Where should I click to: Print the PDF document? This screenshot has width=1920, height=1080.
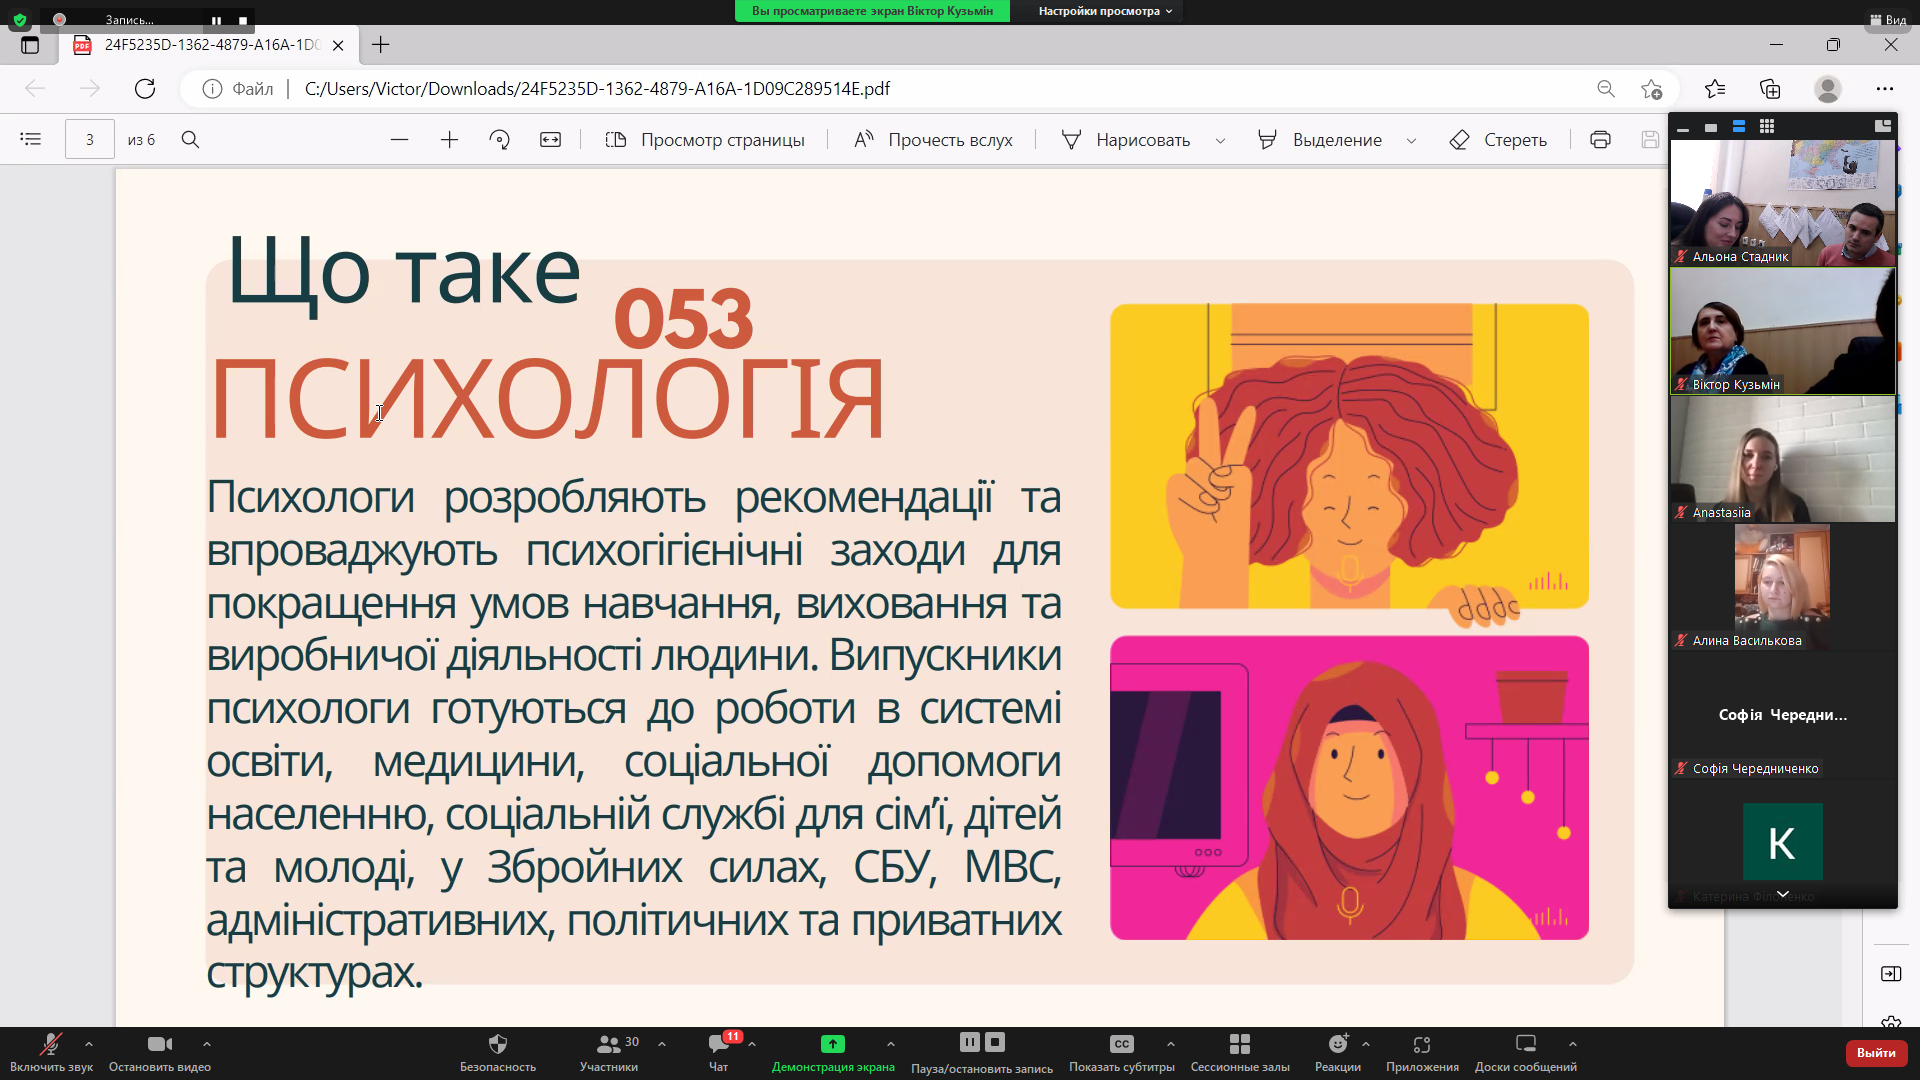click(x=1600, y=140)
